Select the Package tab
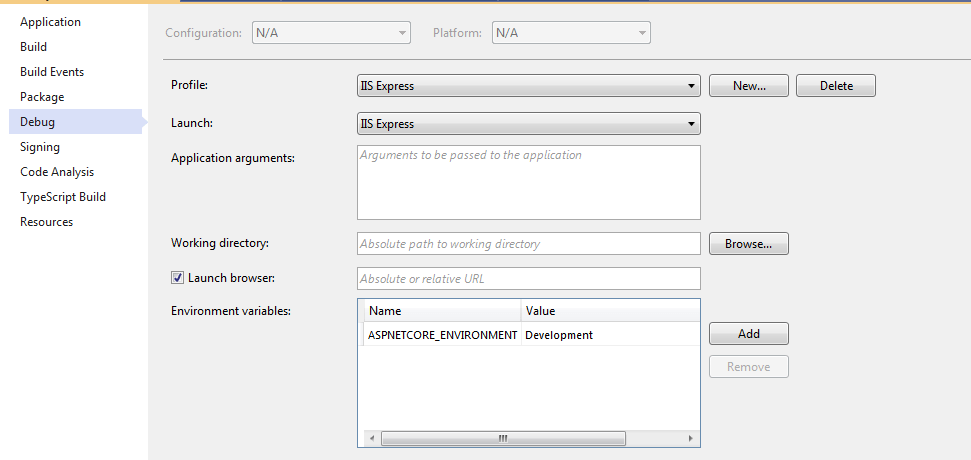This screenshot has width=971, height=460. tap(42, 97)
